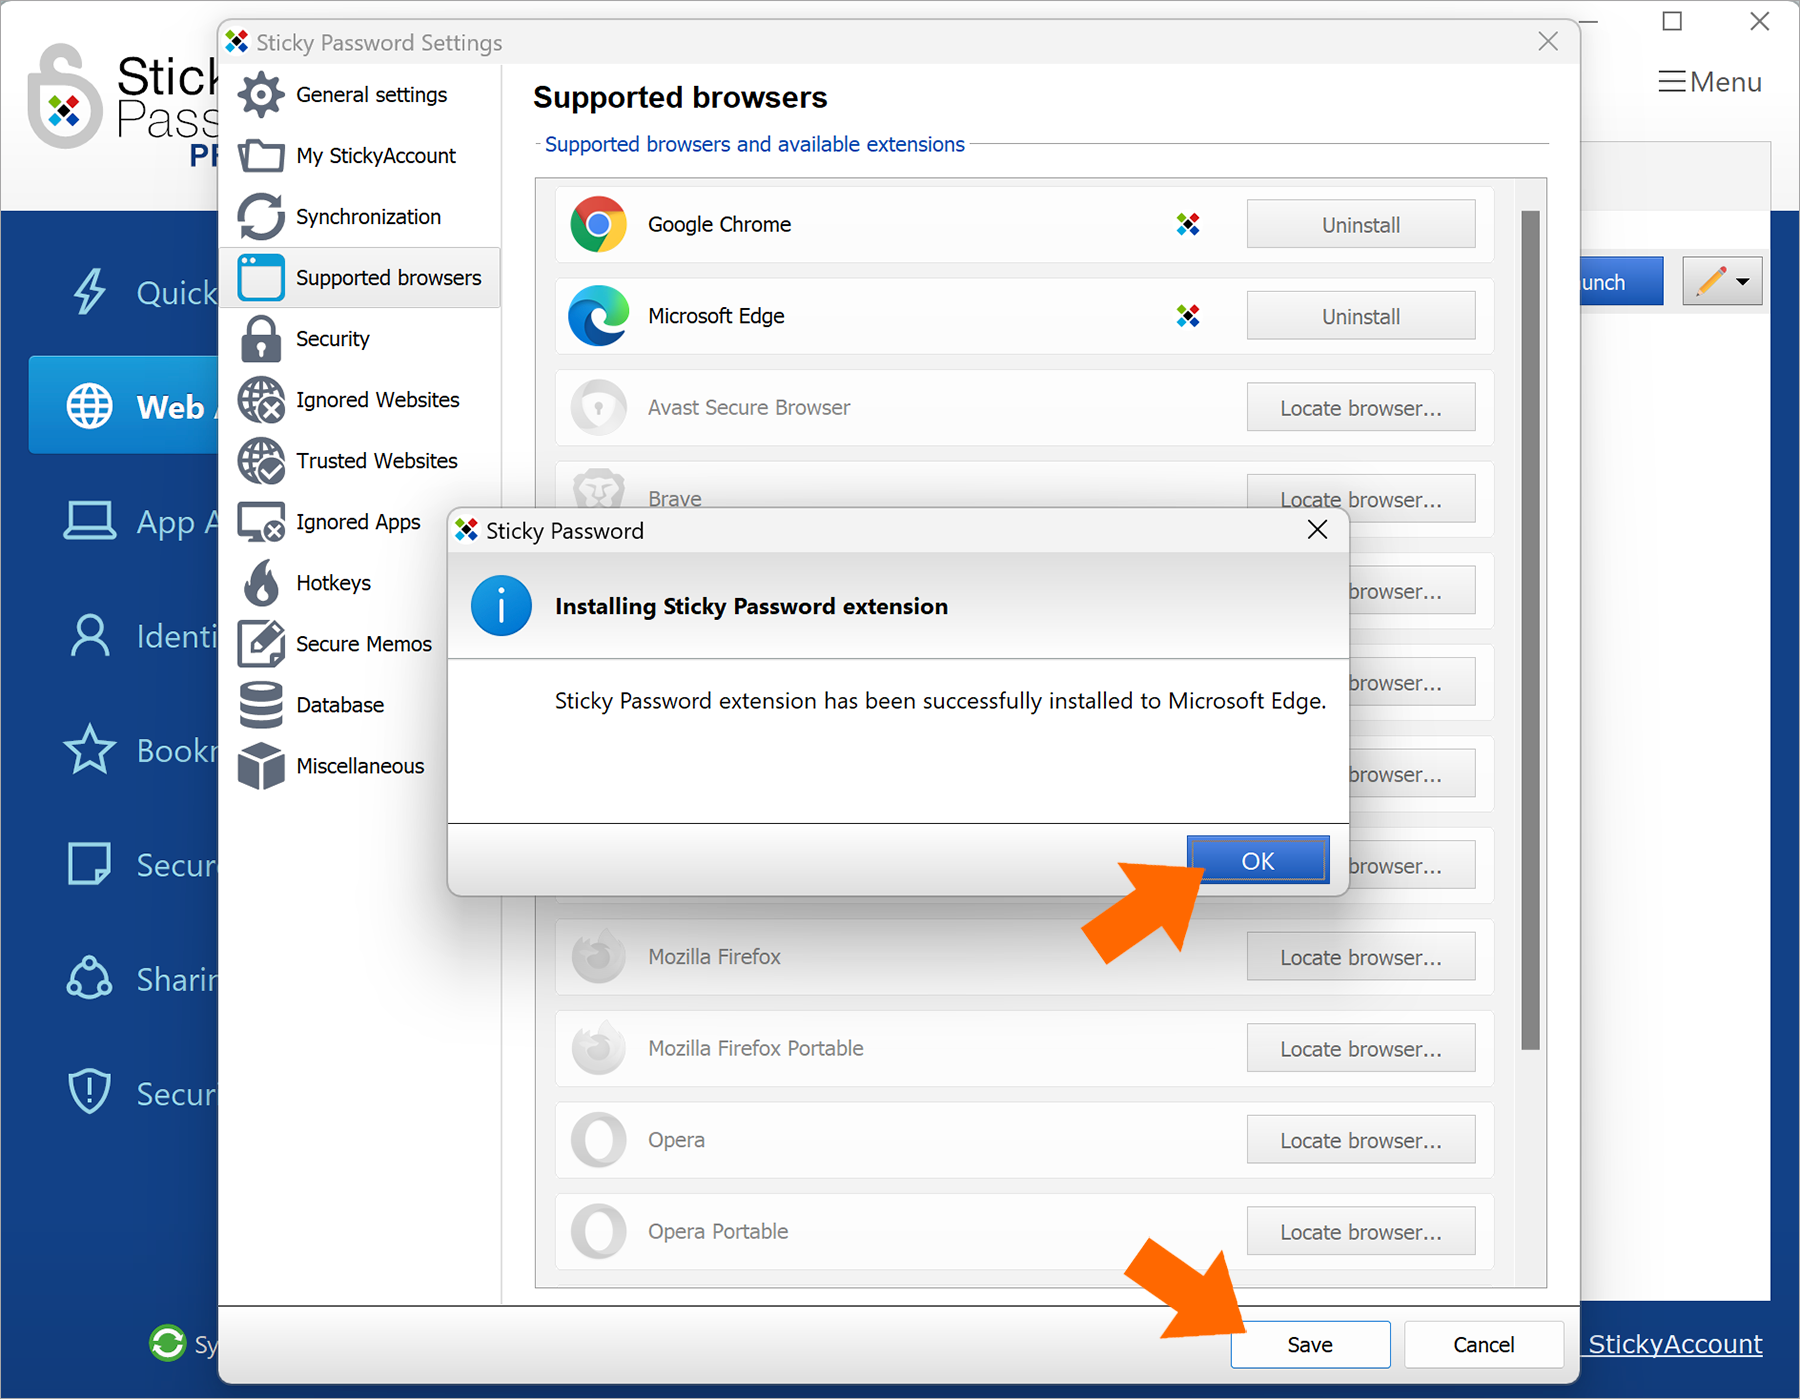Viewport: 1800px width, 1399px height.
Task: Click the 'Mozilla Firefox Portable' browser name
Action: point(755,1048)
